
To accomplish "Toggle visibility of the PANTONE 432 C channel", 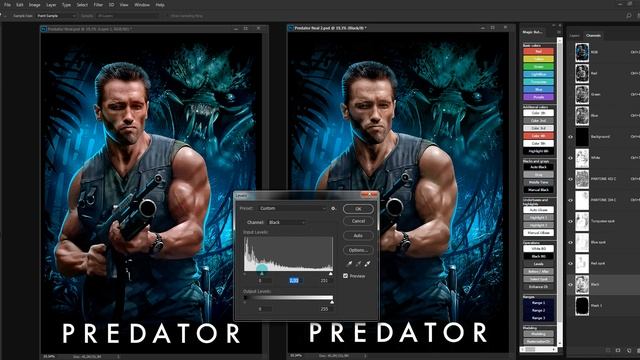I will tap(571, 179).
